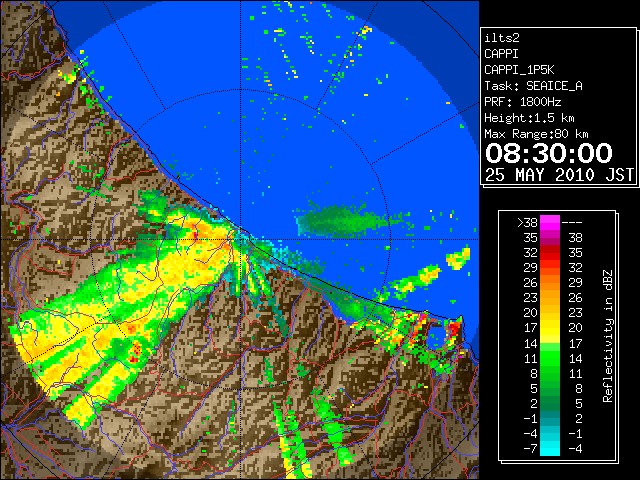Click the -7 legend value
This screenshot has height=480, width=640.
pyautogui.click(x=531, y=448)
